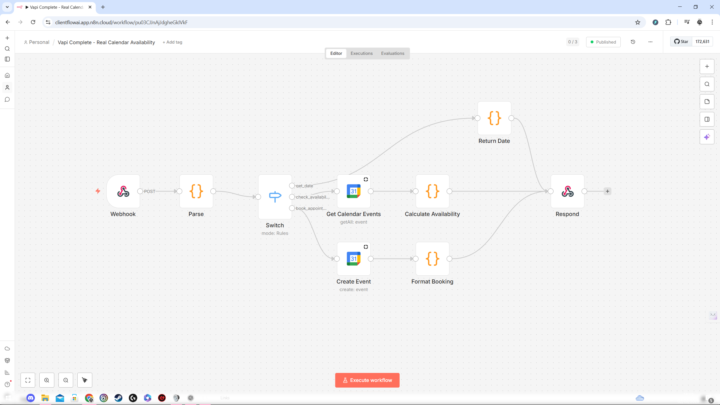Click the Published status button
The height and width of the screenshot is (405, 720).
click(x=603, y=42)
